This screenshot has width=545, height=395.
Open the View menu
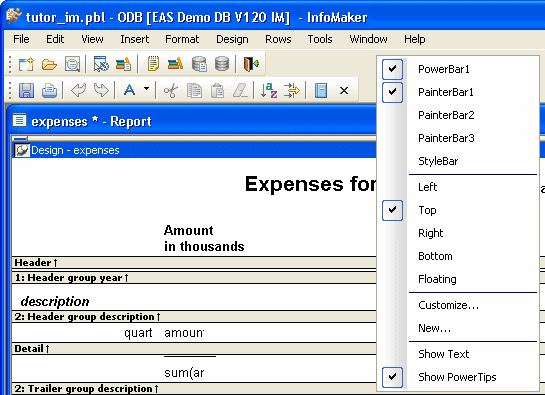(x=92, y=39)
